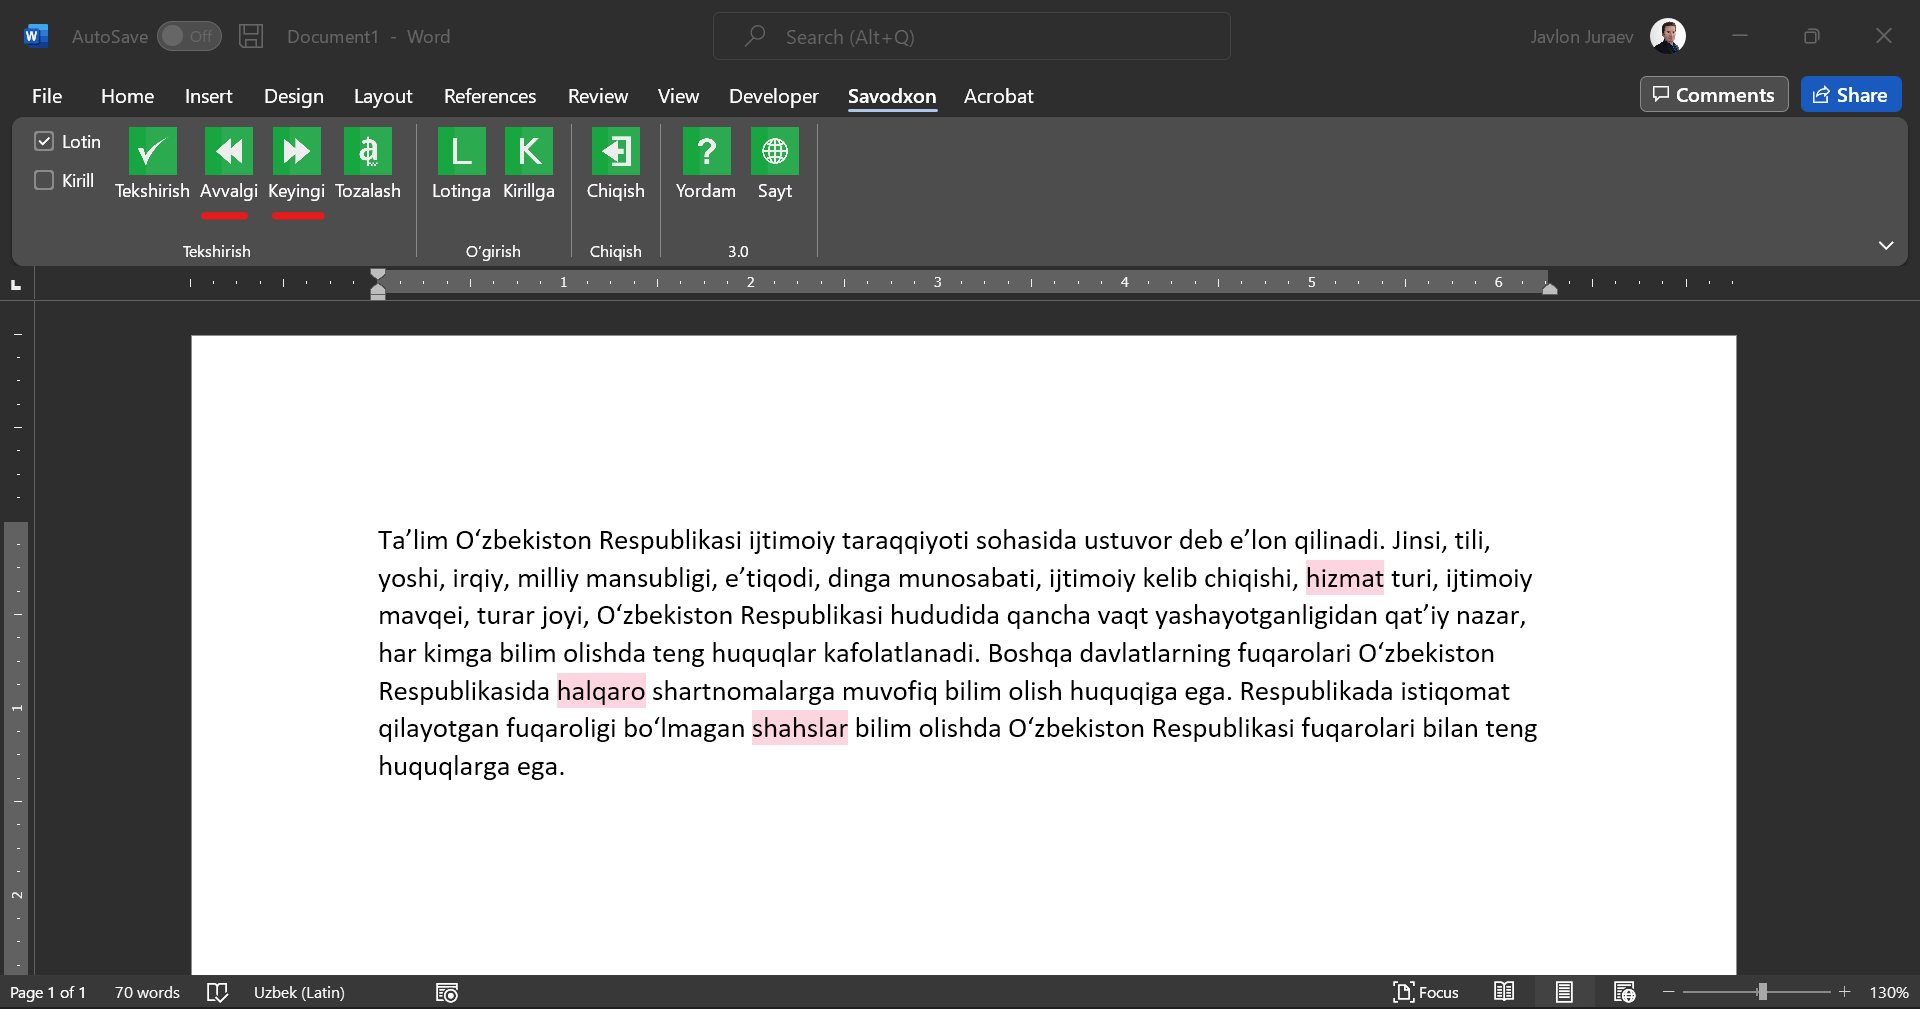The image size is (1920, 1009).
Task: Uncheck the Lotin checkbox
Action: click(44, 142)
